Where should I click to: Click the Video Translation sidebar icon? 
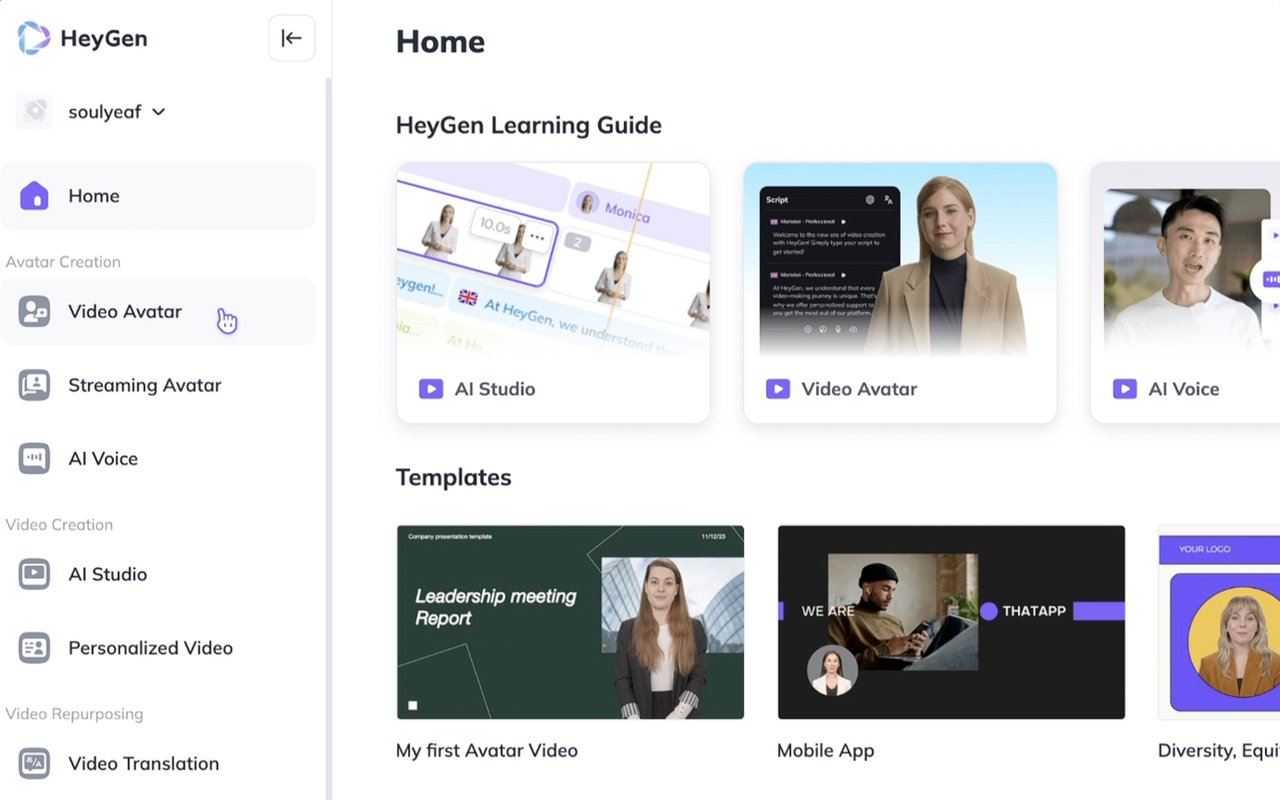[34, 763]
